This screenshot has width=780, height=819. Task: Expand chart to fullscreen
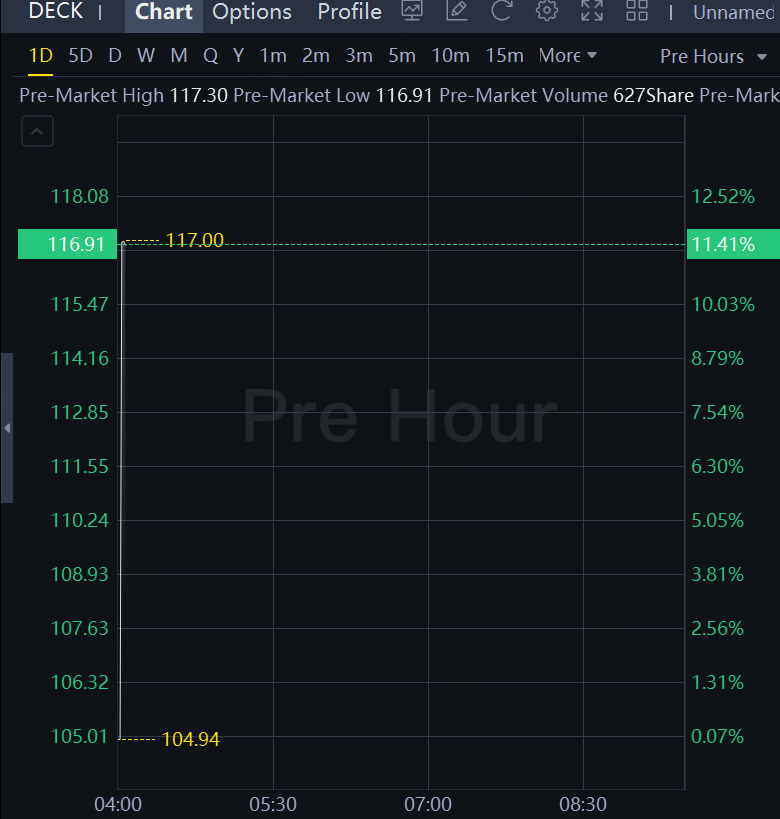pyautogui.click(x=592, y=12)
